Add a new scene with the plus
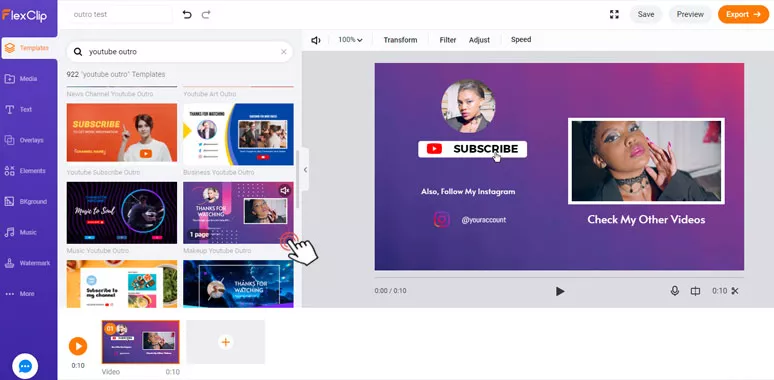The image size is (774, 380). (x=226, y=342)
